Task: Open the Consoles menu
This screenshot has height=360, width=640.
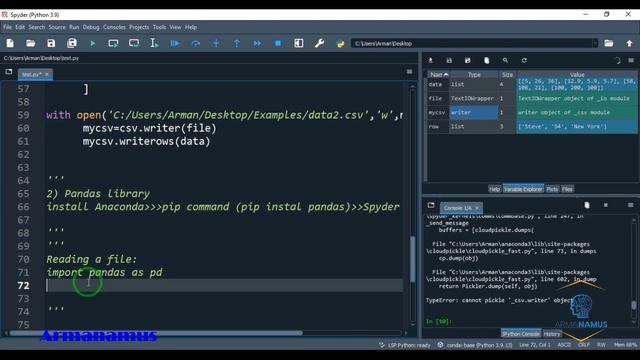Action: point(114,27)
